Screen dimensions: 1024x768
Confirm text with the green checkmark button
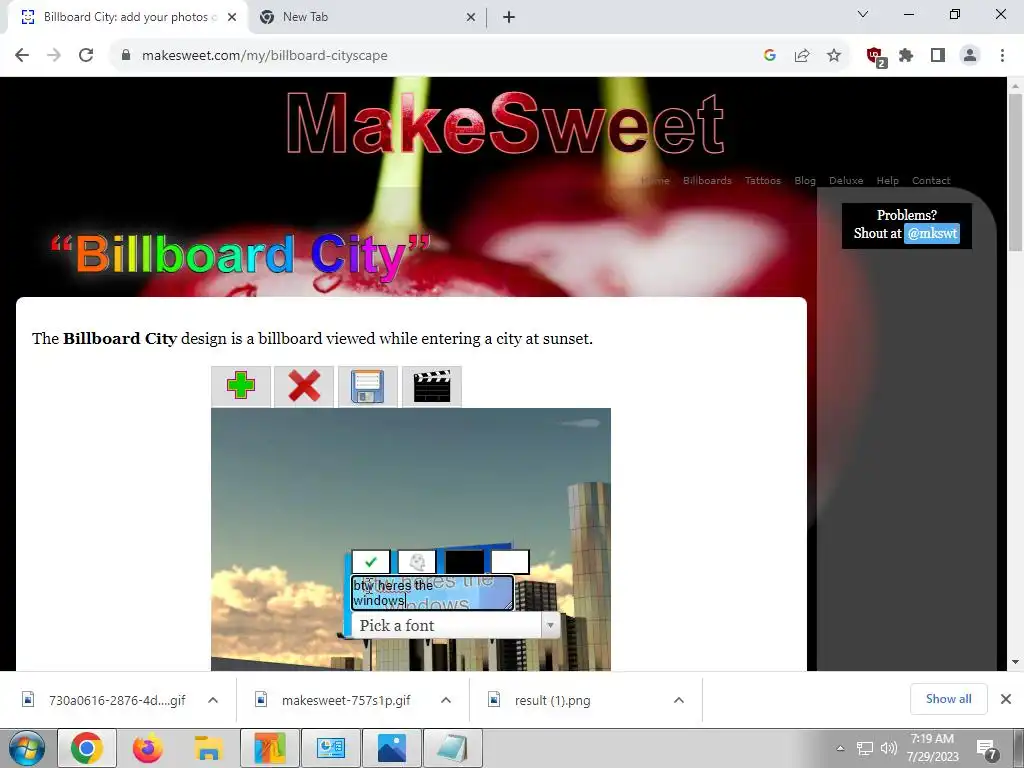[x=371, y=562]
